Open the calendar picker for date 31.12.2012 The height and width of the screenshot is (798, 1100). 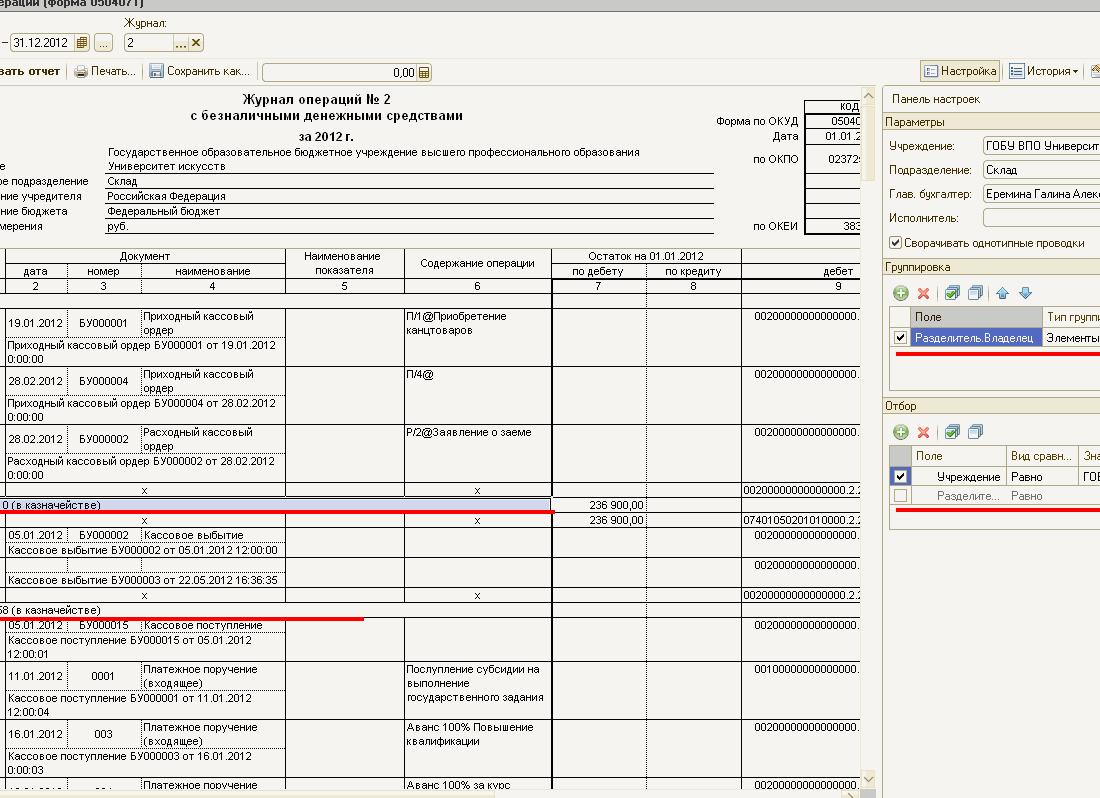point(82,43)
